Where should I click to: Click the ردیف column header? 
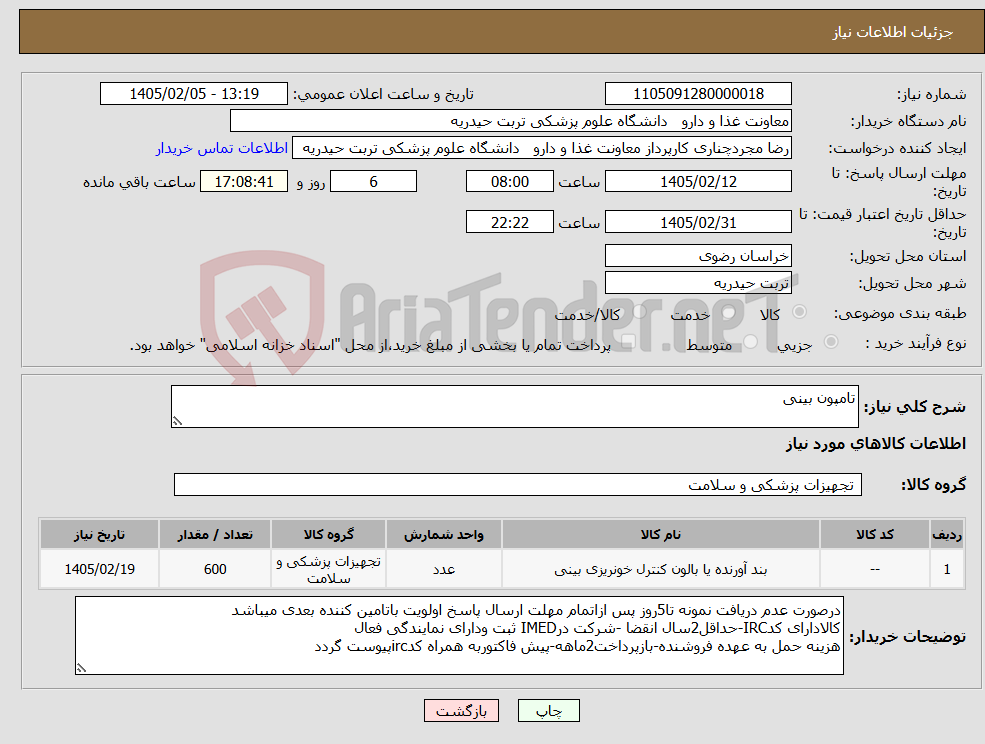[x=947, y=534]
